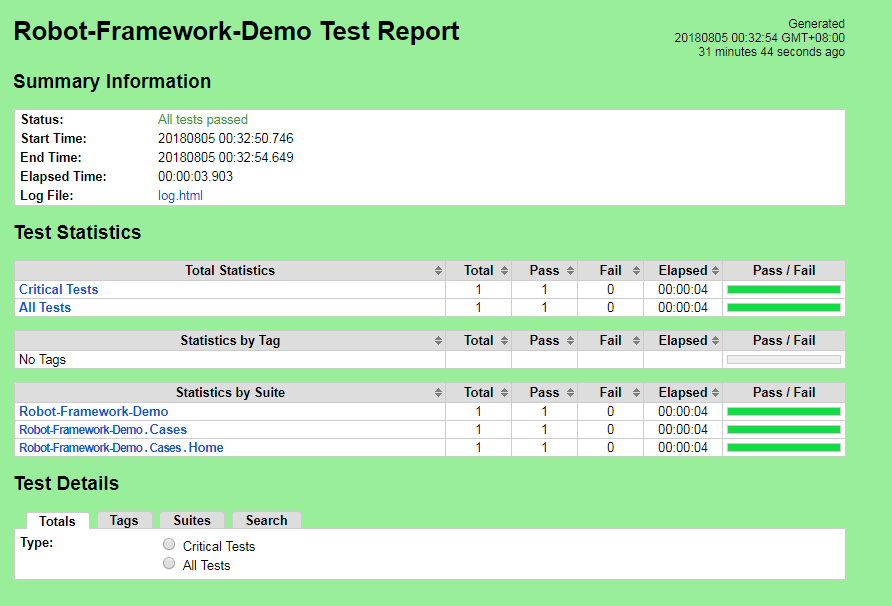Open the log.html link
The image size is (892, 606).
pos(180,196)
